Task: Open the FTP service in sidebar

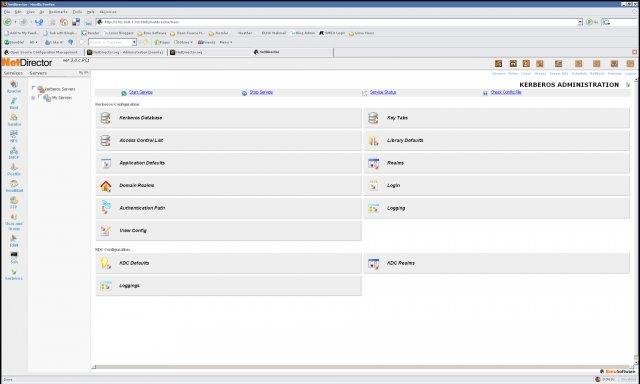Action: click(14, 203)
